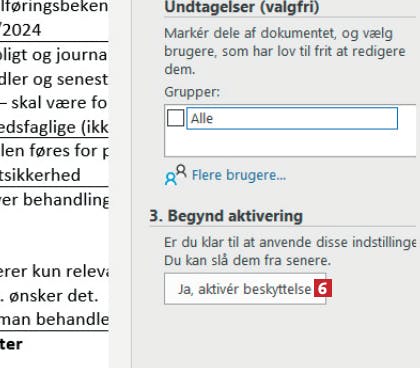
Task: Click the document line with ønsker det.
Action: [x=49, y=296]
